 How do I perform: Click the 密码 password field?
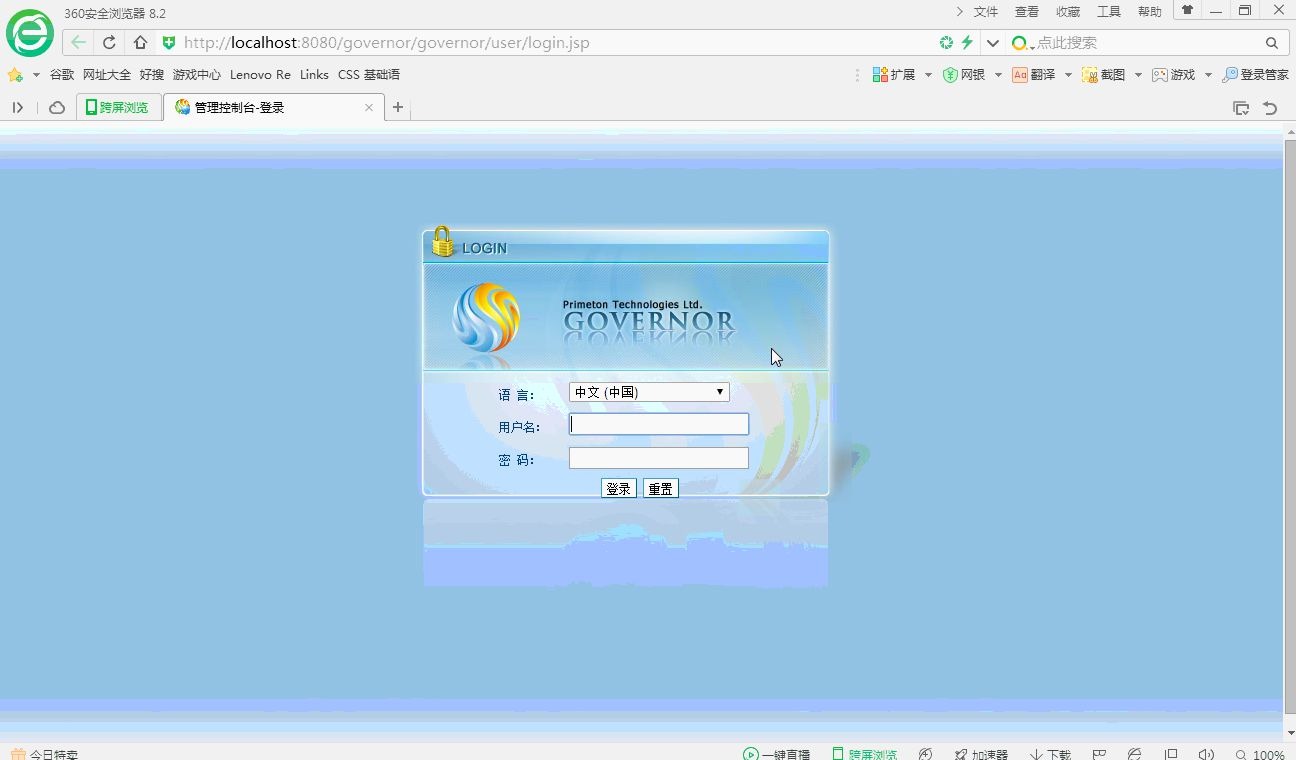tap(659, 458)
